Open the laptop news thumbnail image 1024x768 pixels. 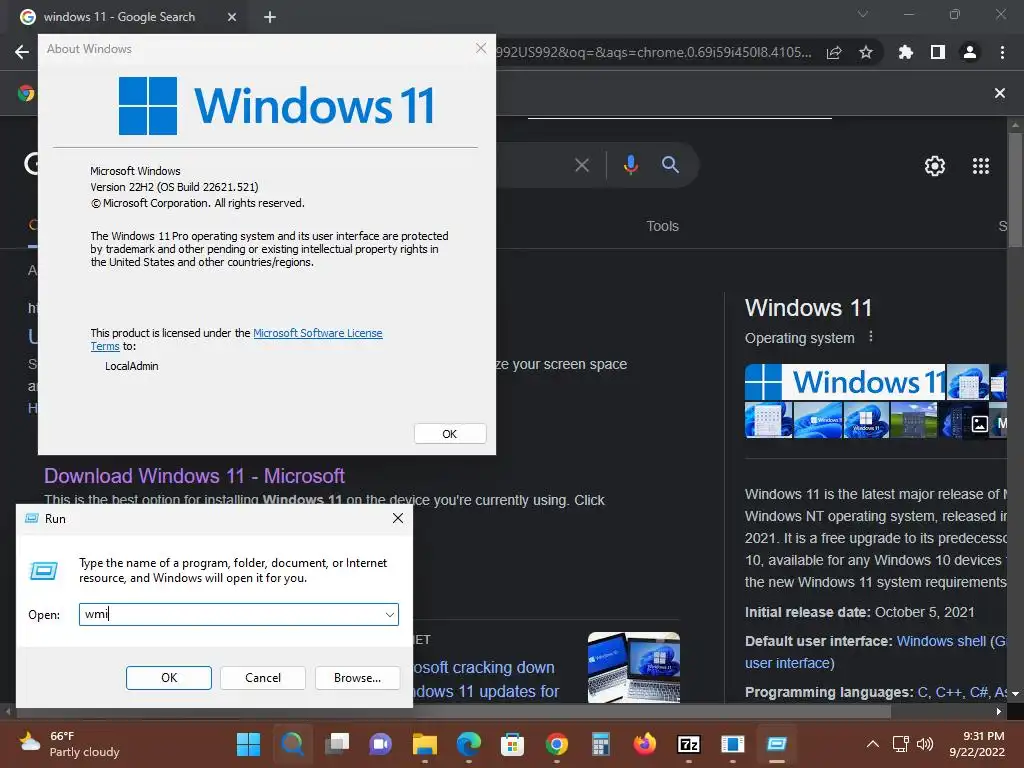point(633,667)
